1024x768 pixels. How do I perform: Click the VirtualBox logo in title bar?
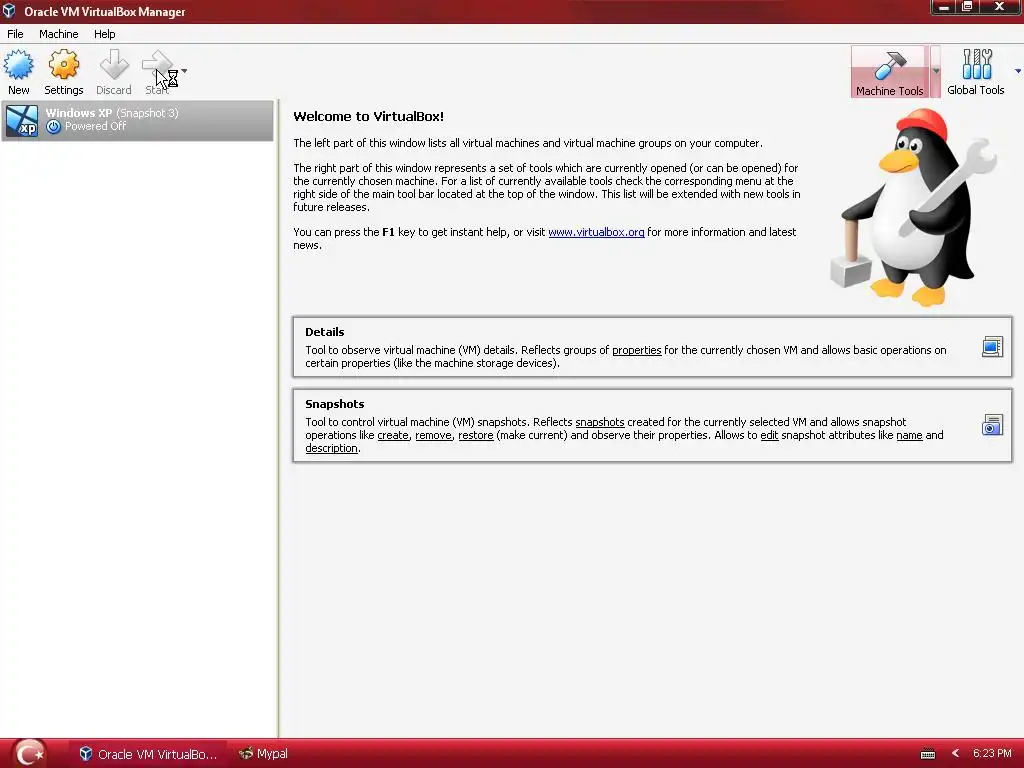point(9,11)
